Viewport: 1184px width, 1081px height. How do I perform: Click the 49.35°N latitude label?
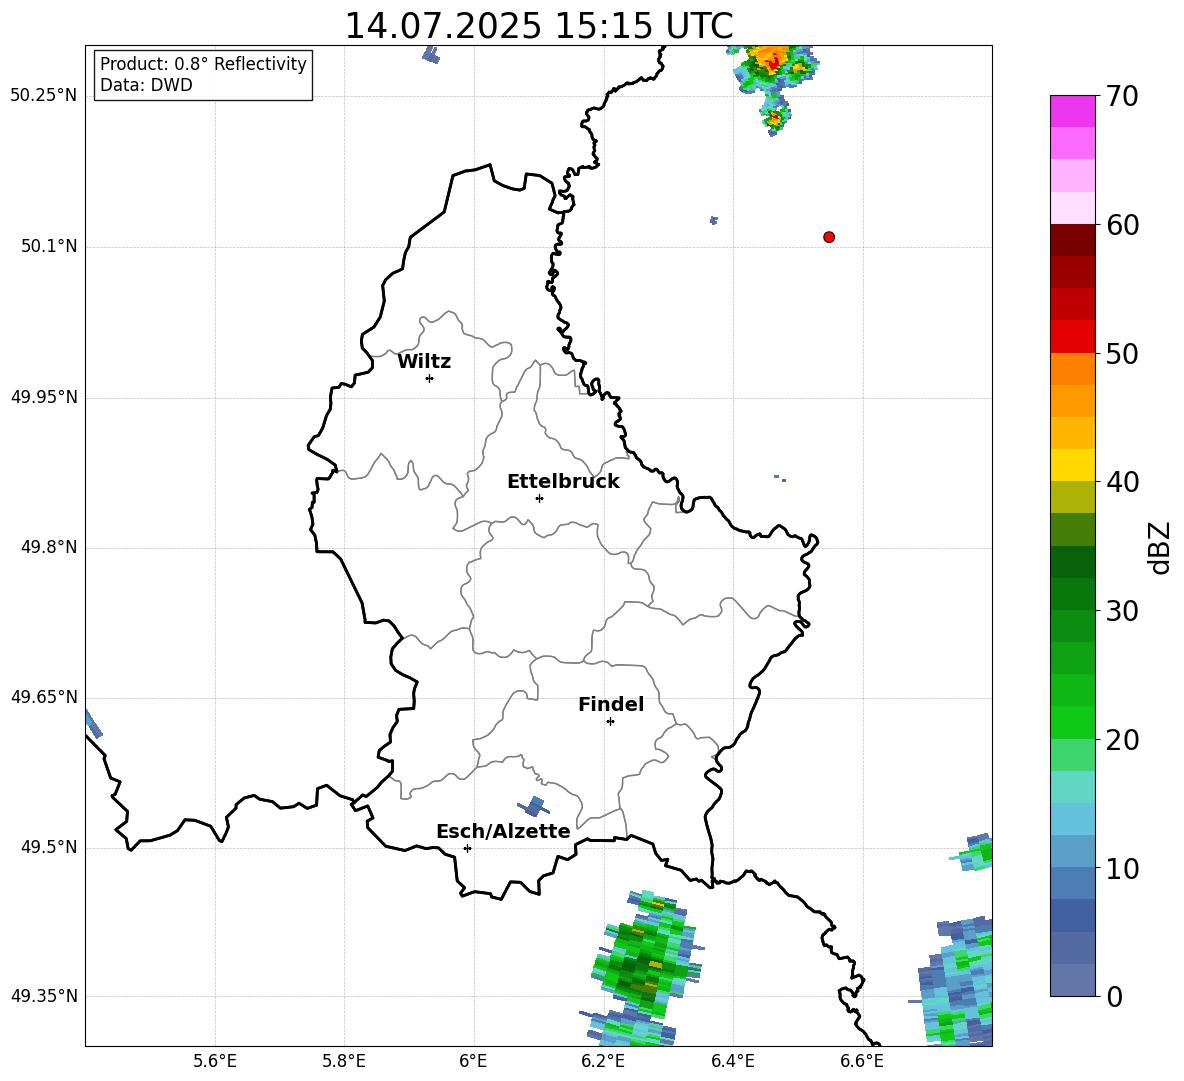pyautogui.click(x=44, y=996)
